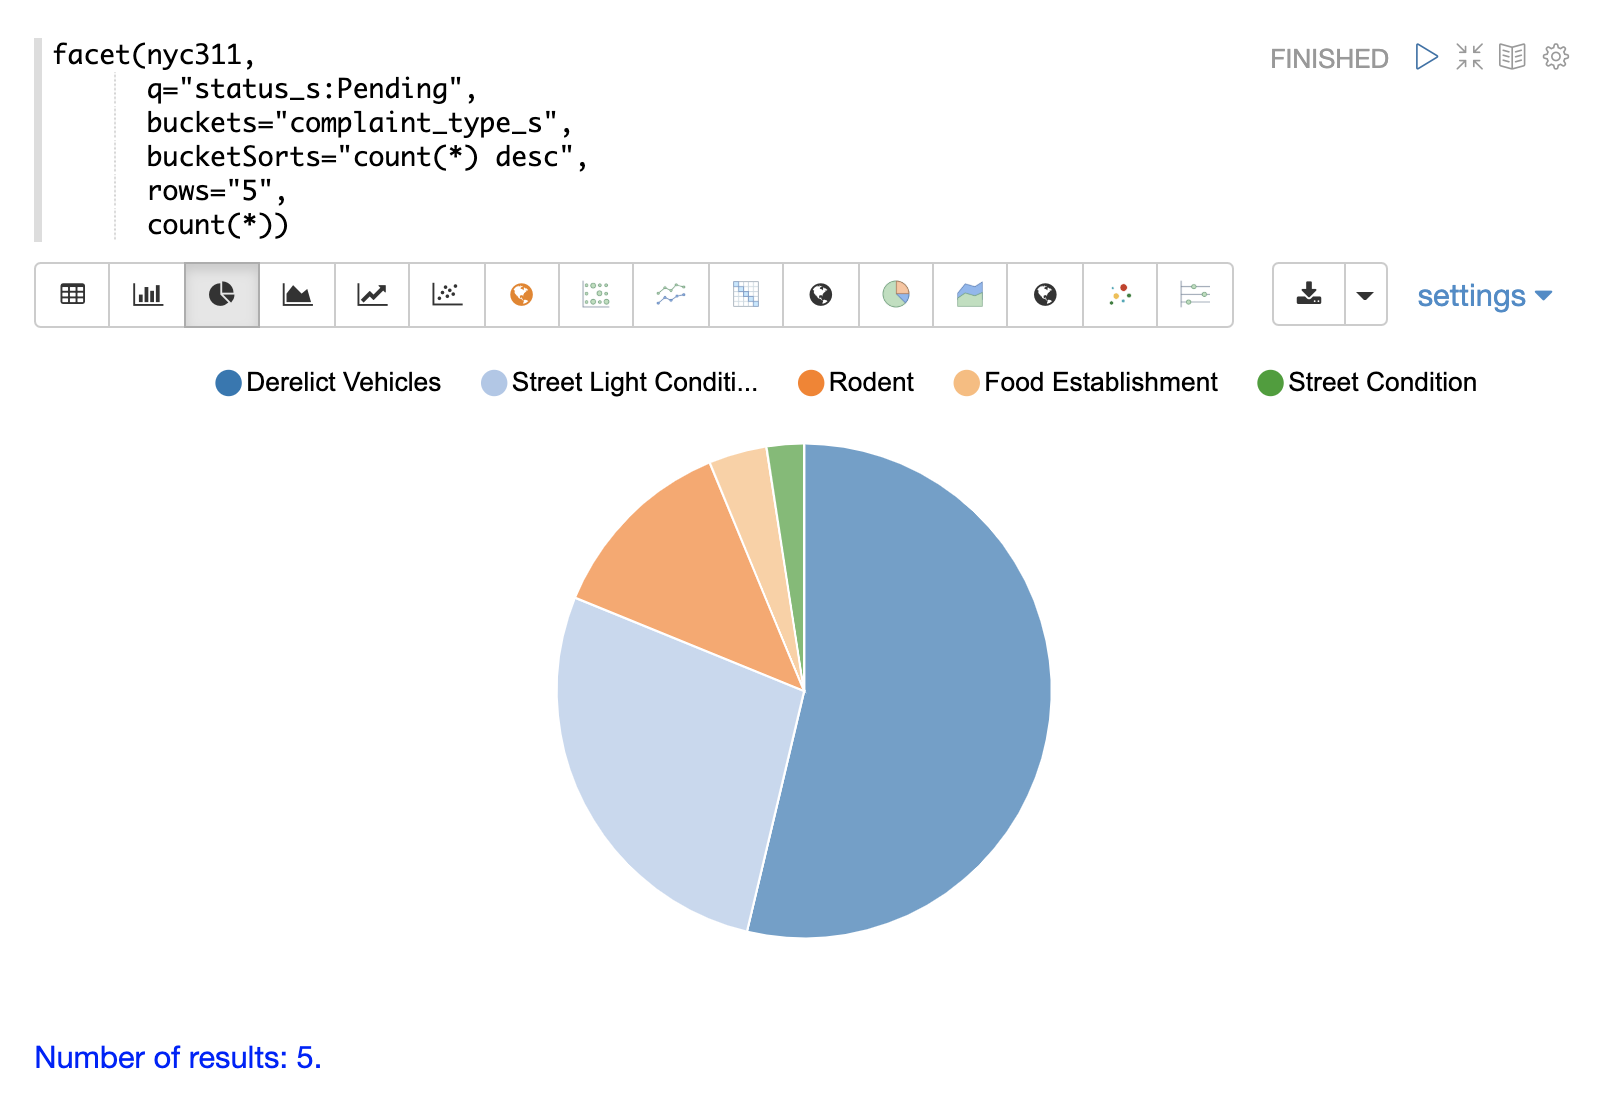Pick the scatter chart visualization

coord(447,295)
